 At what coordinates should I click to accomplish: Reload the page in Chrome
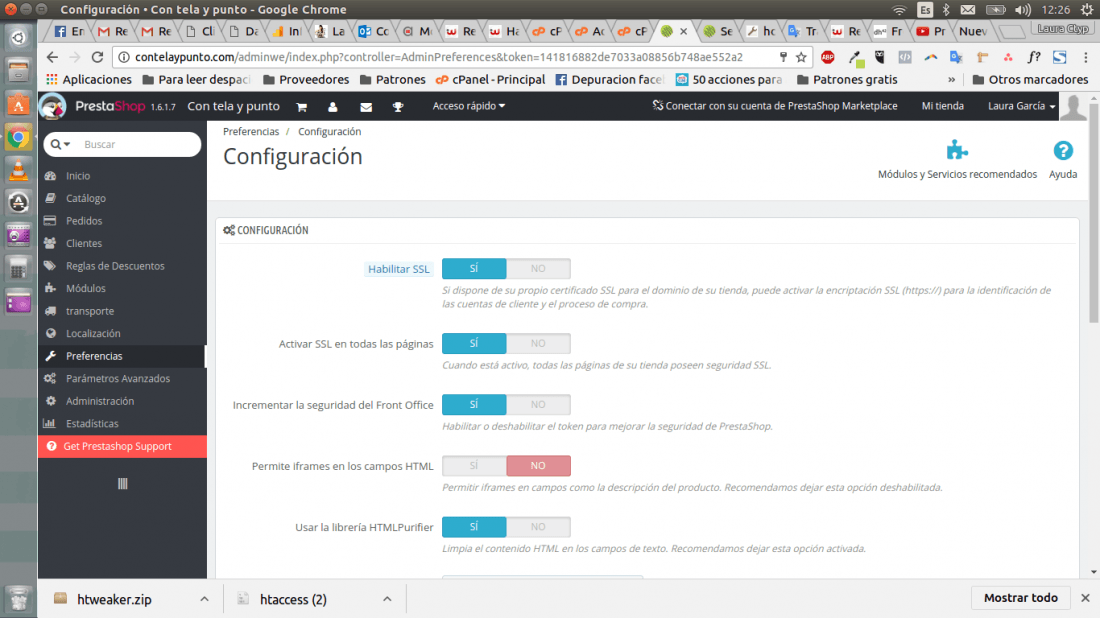[98, 57]
